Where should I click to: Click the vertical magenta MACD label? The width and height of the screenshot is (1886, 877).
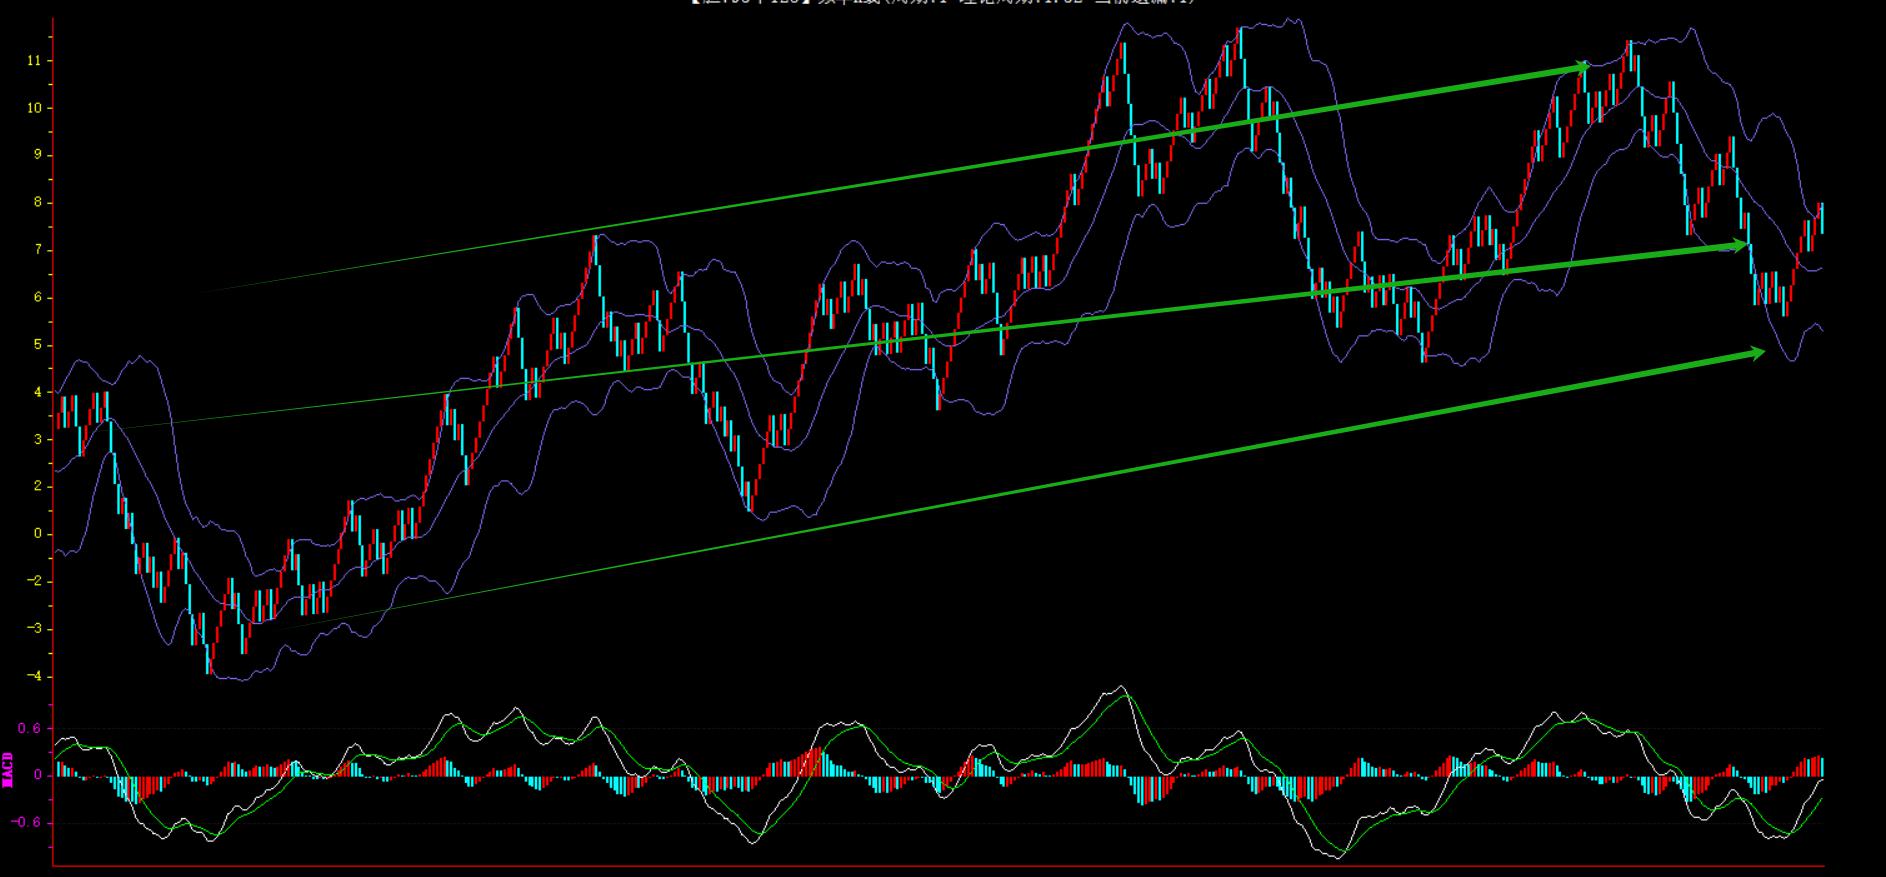tap(8, 770)
